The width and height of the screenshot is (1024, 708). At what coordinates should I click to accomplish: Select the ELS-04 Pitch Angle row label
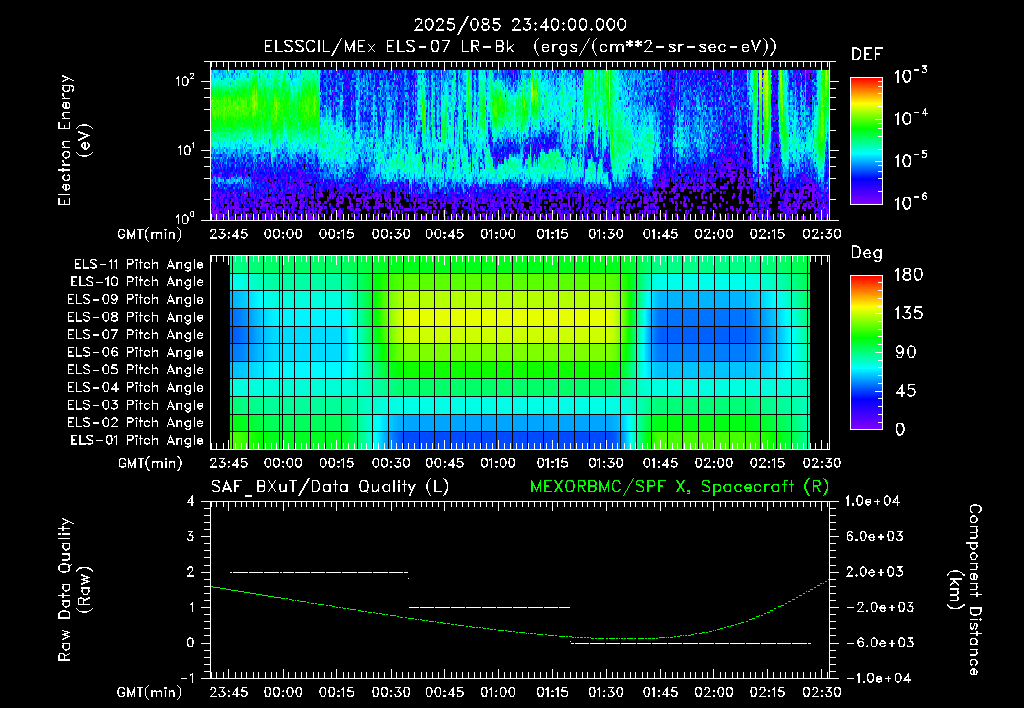[136, 387]
